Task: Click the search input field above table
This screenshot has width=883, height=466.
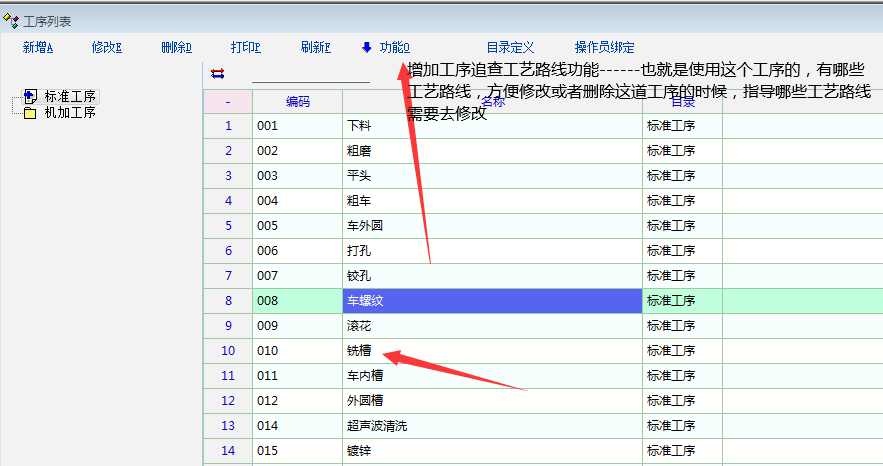Action: point(310,74)
